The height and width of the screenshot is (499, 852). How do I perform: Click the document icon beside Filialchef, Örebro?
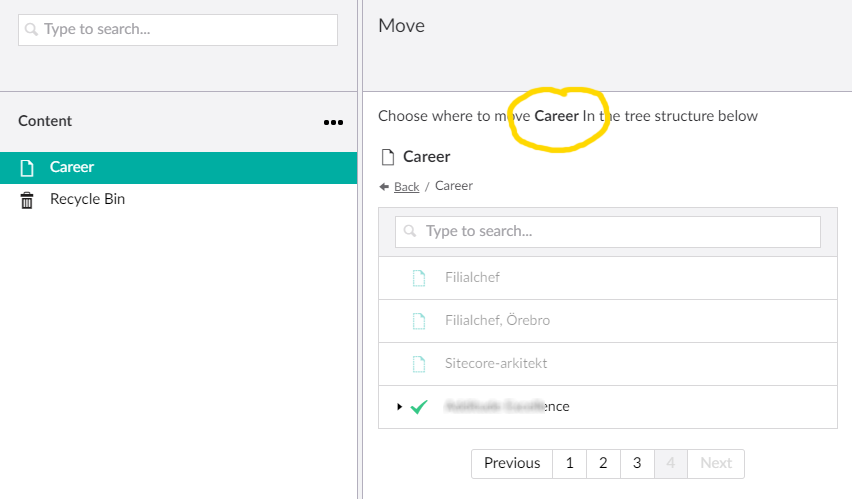click(420, 321)
